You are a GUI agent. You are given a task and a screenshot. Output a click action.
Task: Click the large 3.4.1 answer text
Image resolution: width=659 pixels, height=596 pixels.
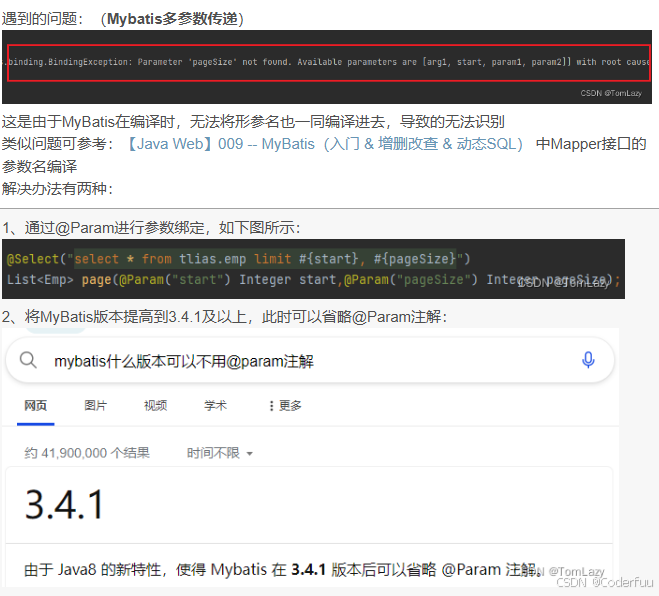click(x=64, y=504)
